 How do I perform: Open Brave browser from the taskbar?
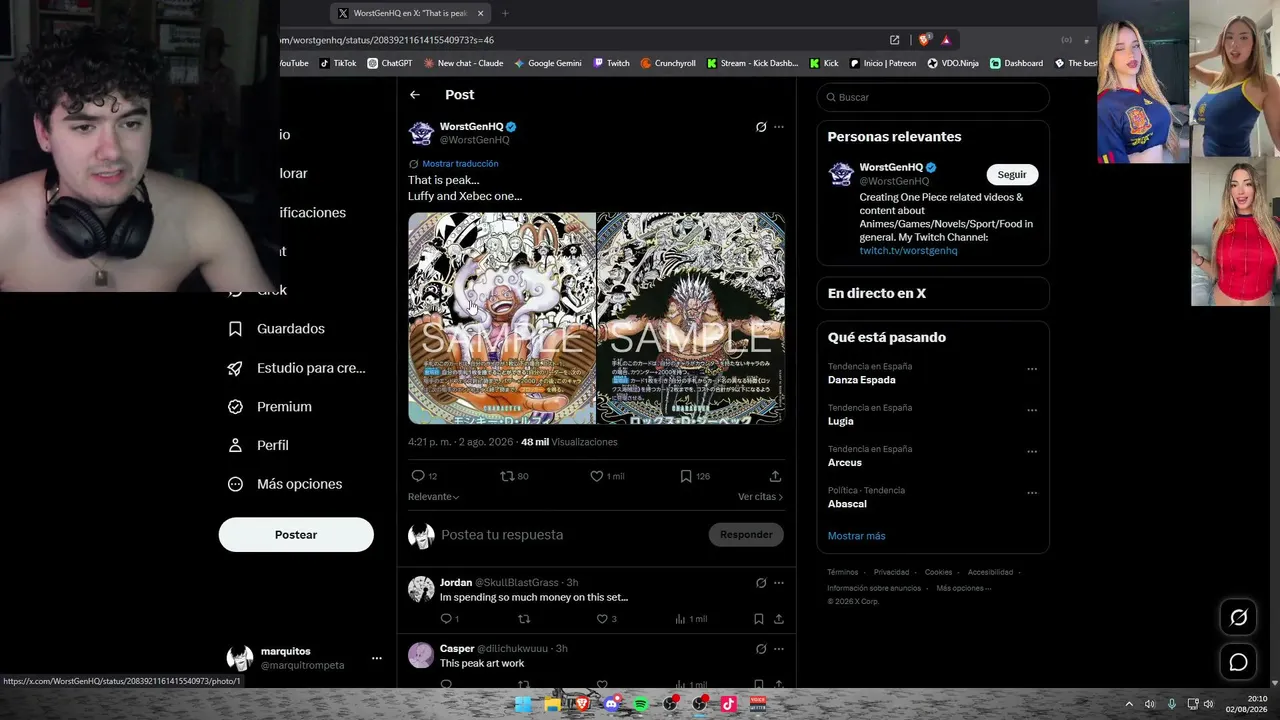click(x=582, y=704)
